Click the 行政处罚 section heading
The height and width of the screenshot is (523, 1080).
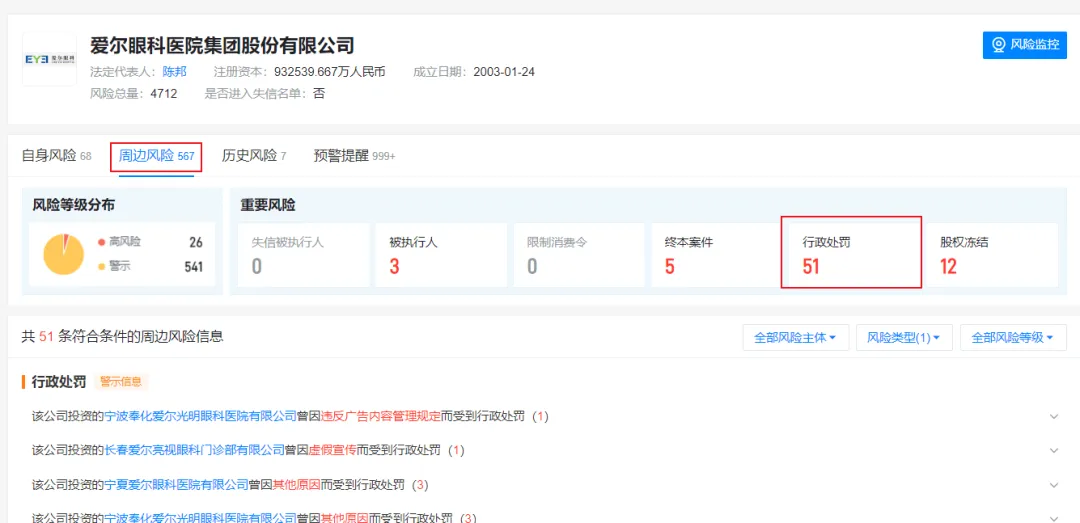59,382
